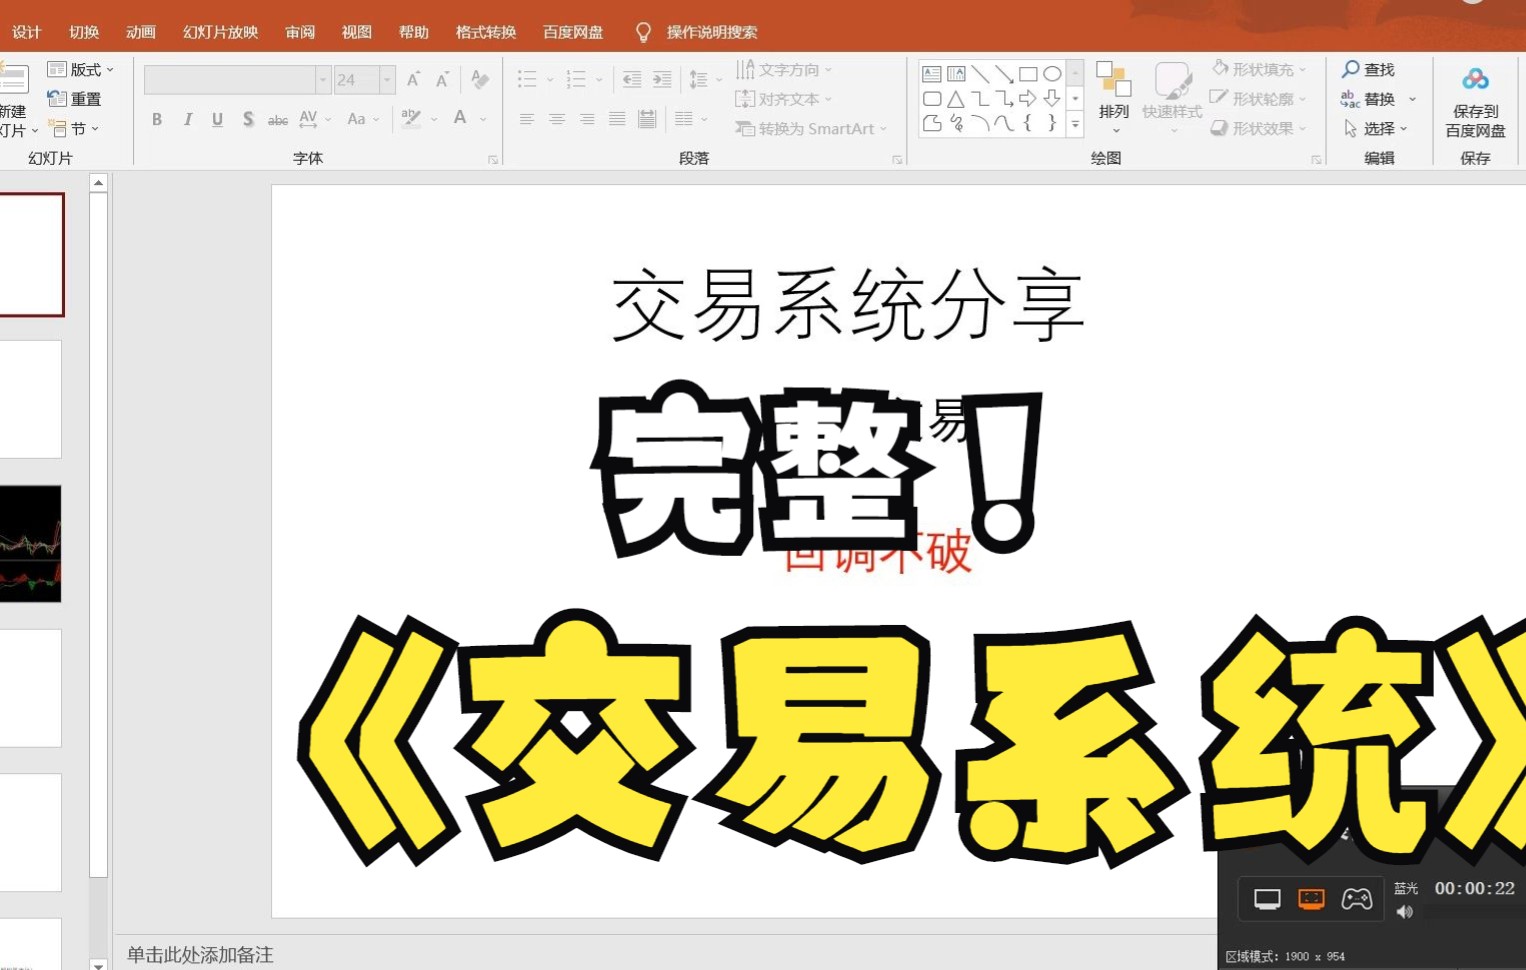
Task: Click the 重置 reset button
Action: [75, 99]
